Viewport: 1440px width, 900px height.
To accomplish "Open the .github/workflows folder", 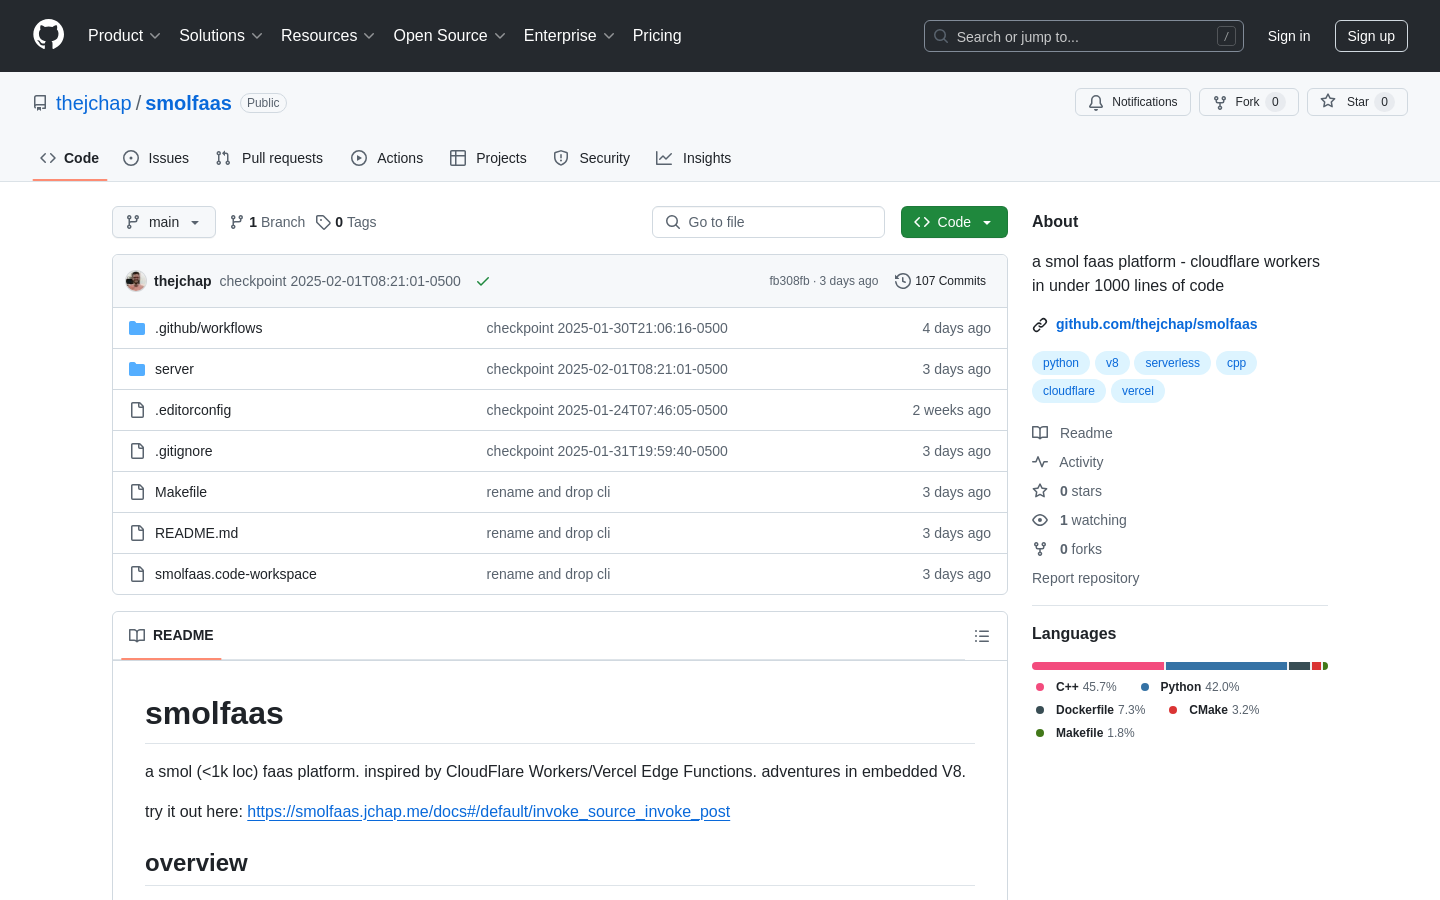I will click(208, 328).
